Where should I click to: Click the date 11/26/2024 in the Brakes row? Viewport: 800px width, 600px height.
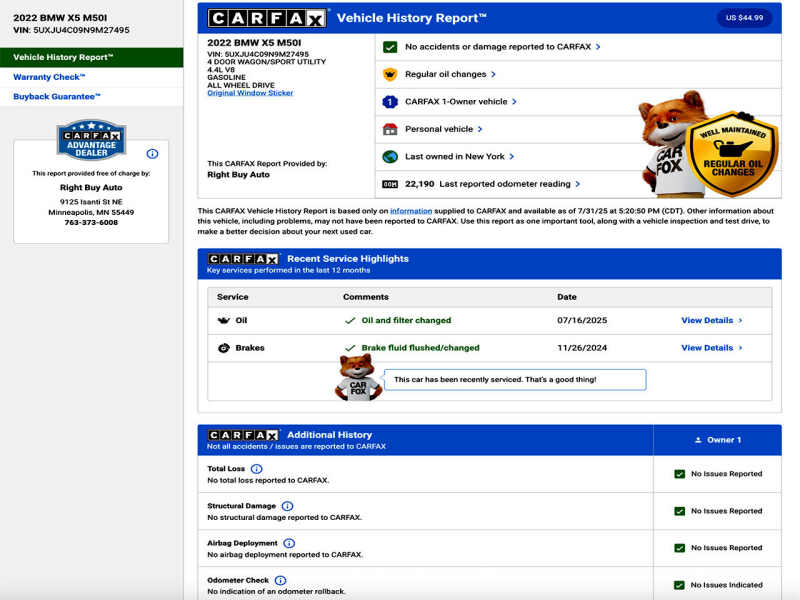tap(582, 348)
